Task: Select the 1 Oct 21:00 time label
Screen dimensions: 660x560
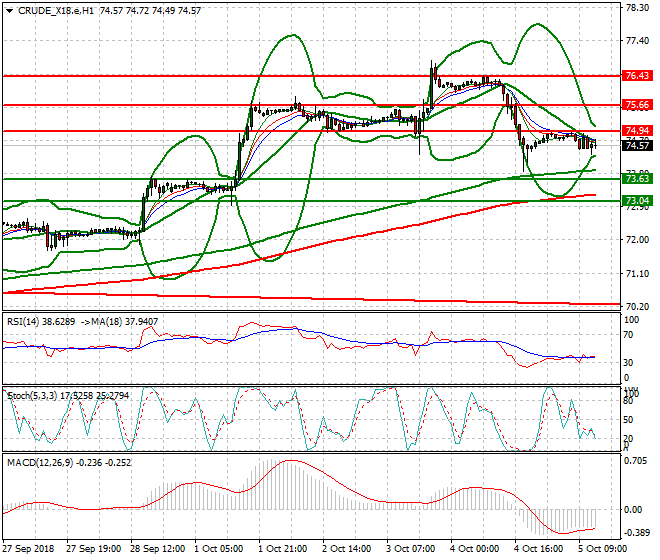Action: (x=282, y=549)
